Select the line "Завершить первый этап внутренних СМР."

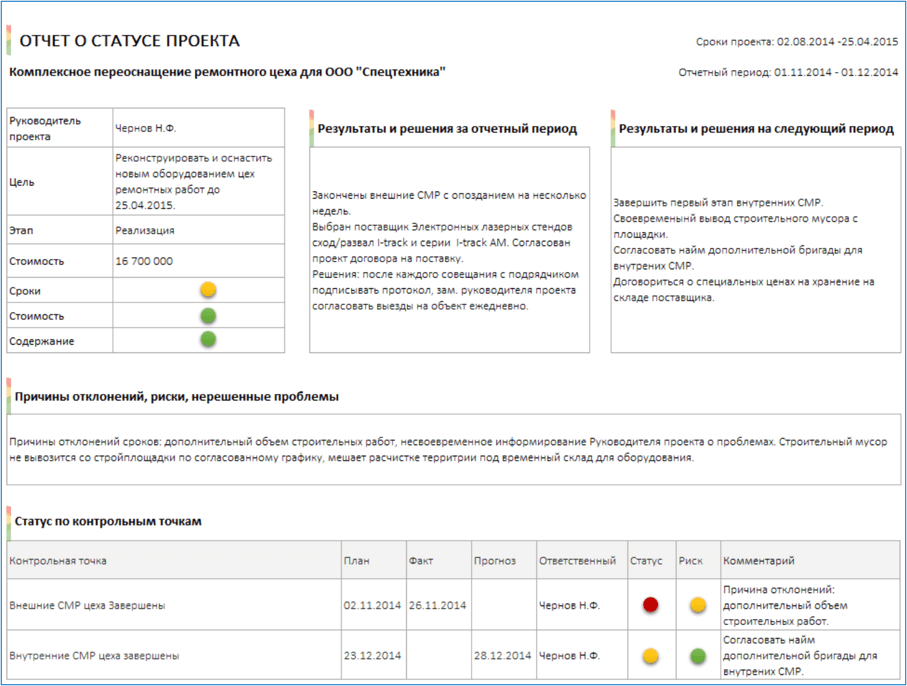pos(718,202)
